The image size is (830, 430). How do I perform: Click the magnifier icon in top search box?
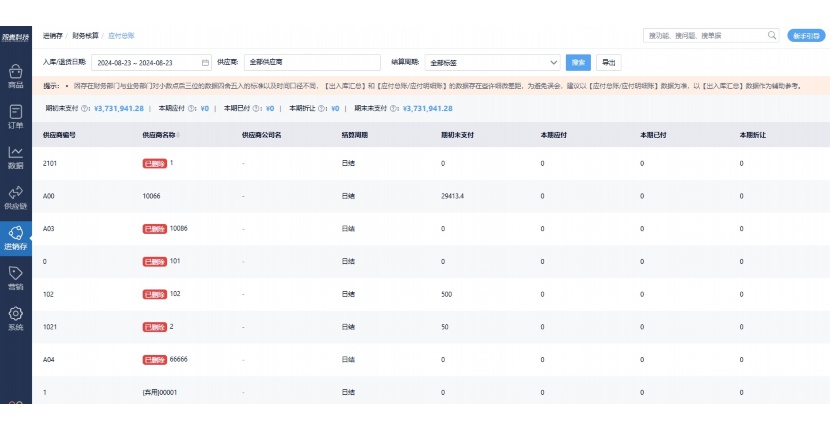tap(771, 35)
